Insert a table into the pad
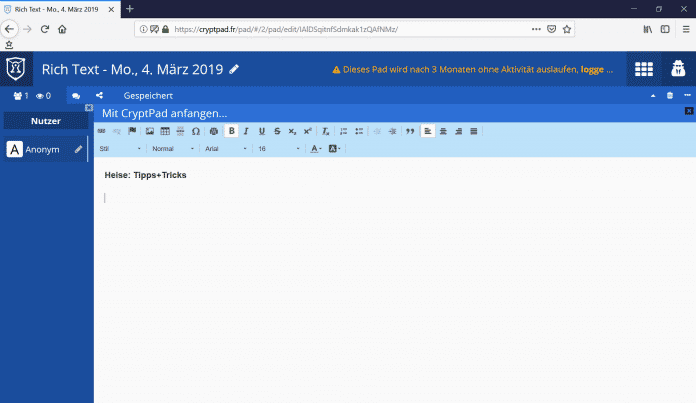This screenshot has height=403, width=696. pyautogui.click(x=165, y=131)
